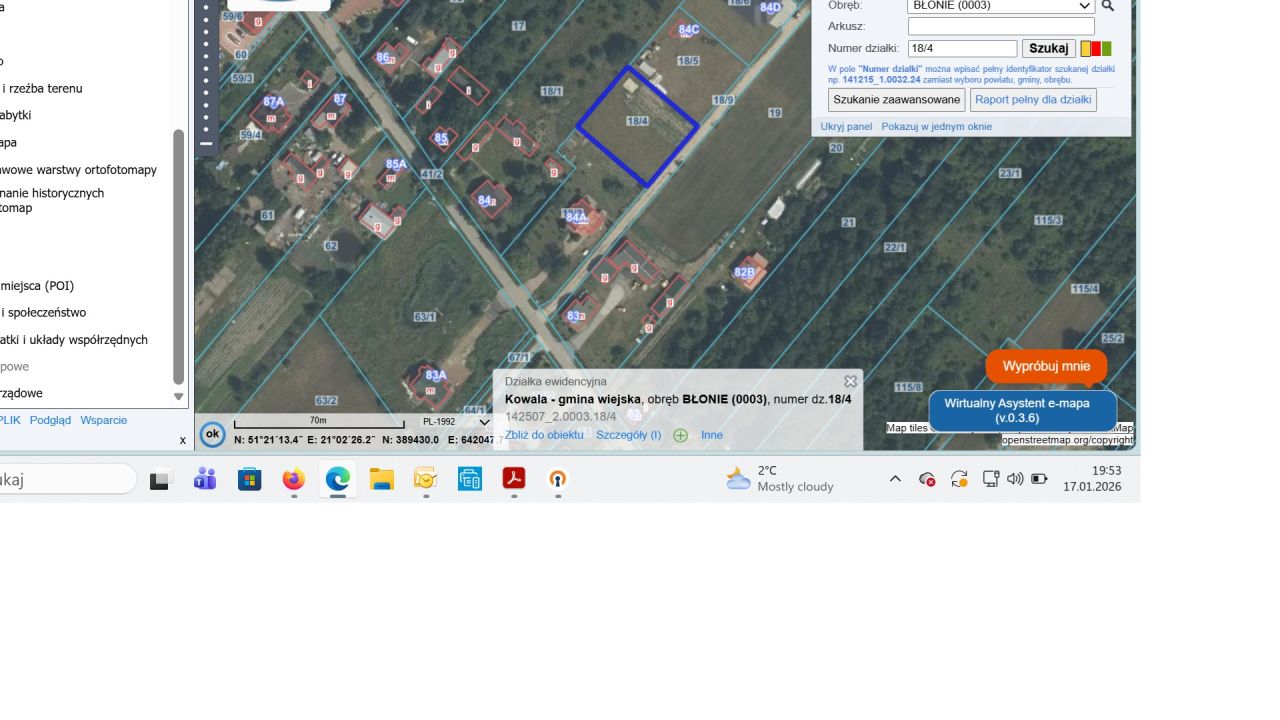The width and height of the screenshot is (1280, 720).
Task: Close the Działka ewidencyjna info popup
Action: 850,381
